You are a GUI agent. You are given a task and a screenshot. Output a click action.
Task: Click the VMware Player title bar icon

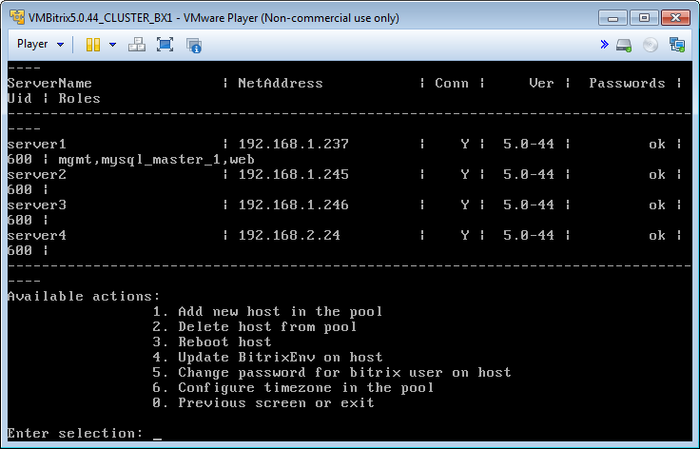tap(17, 17)
